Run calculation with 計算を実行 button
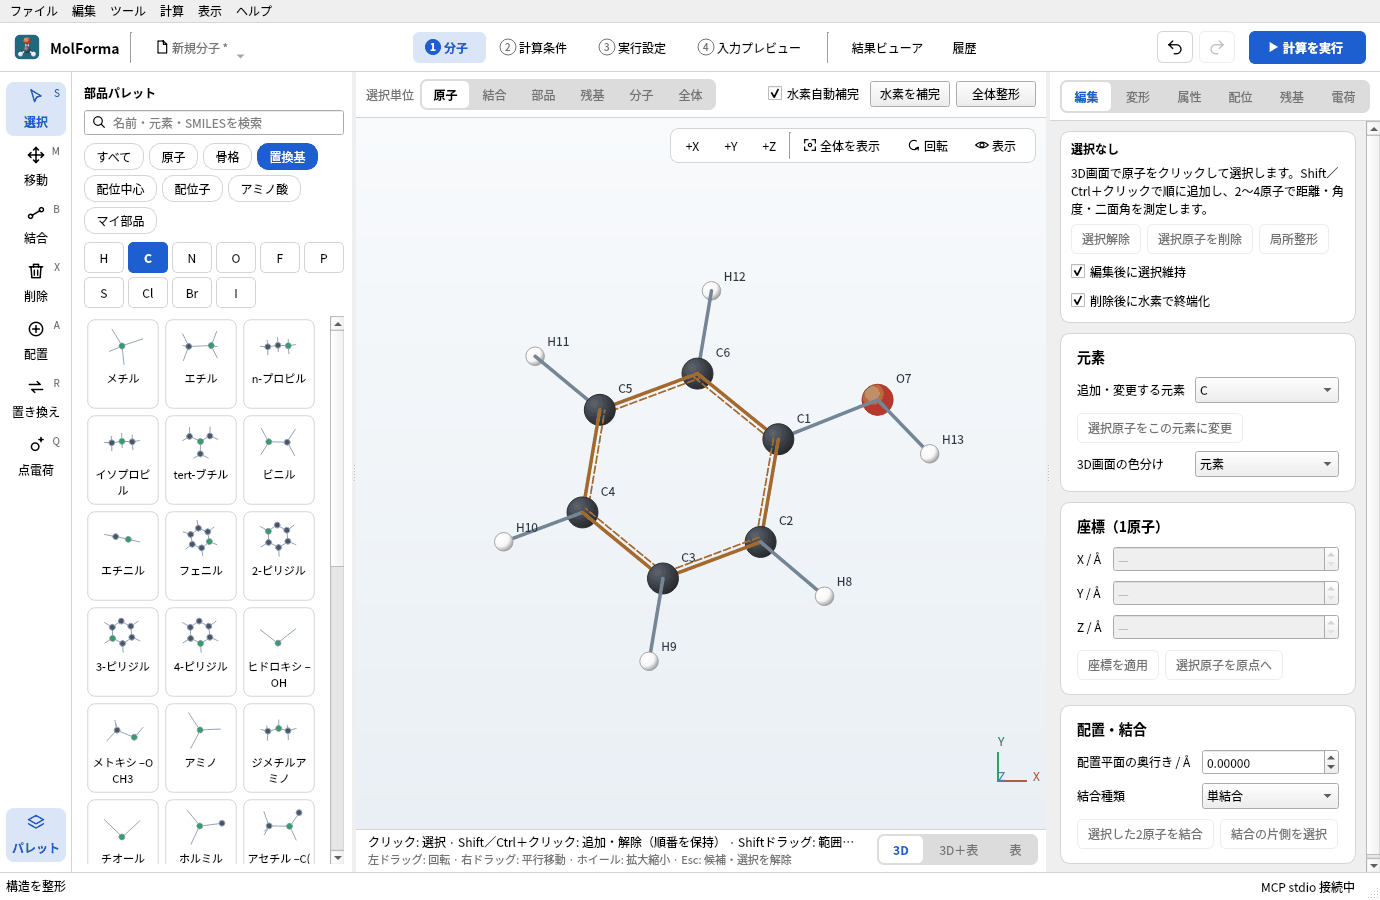The width and height of the screenshot is (1380, 900). click(x=1307, y=47)
